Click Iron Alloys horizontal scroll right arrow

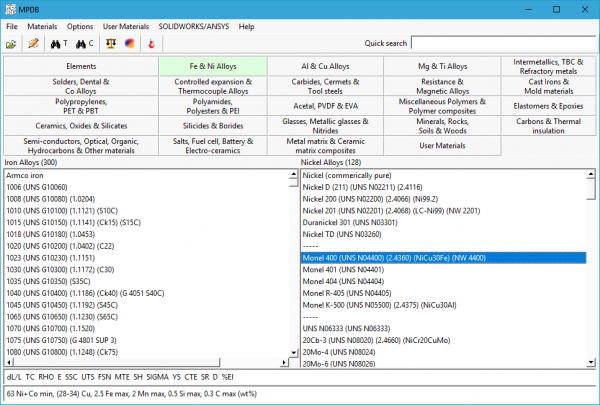[x=284, y=362]
